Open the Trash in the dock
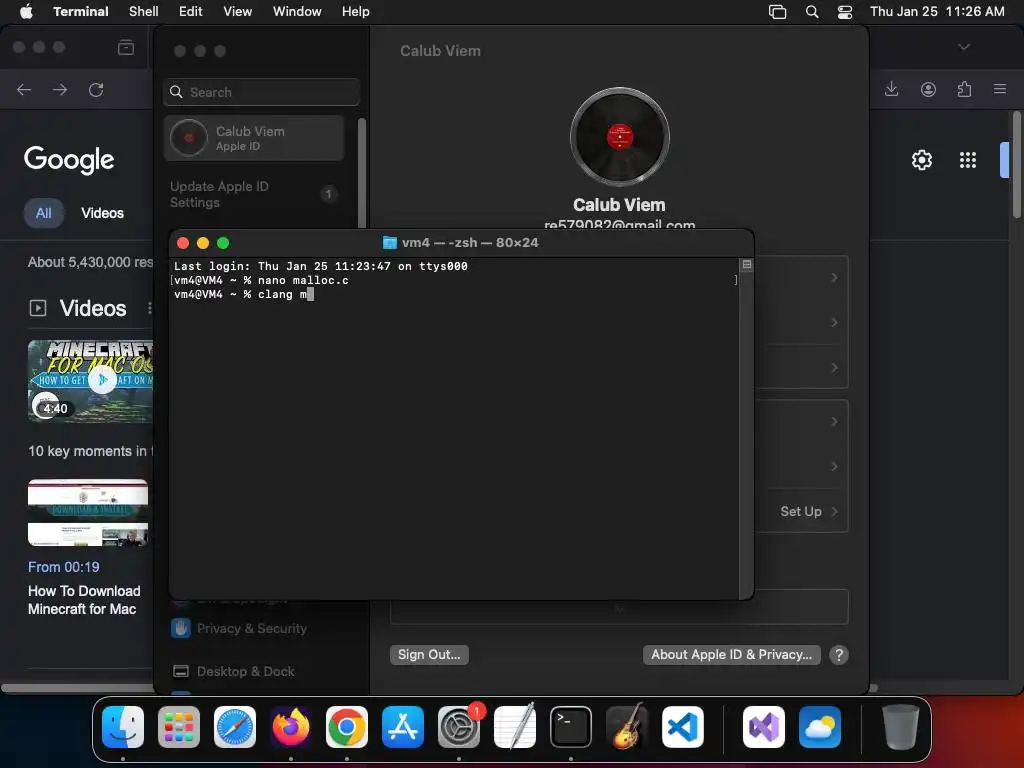The height and width of the screenshot is (768, 1024). 901,727
